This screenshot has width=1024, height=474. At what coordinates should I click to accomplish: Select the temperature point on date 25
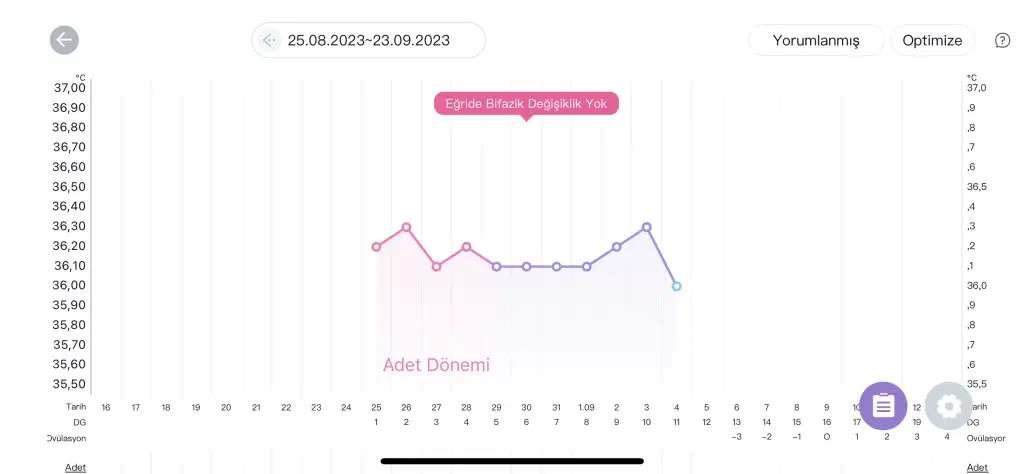(376, 246)
